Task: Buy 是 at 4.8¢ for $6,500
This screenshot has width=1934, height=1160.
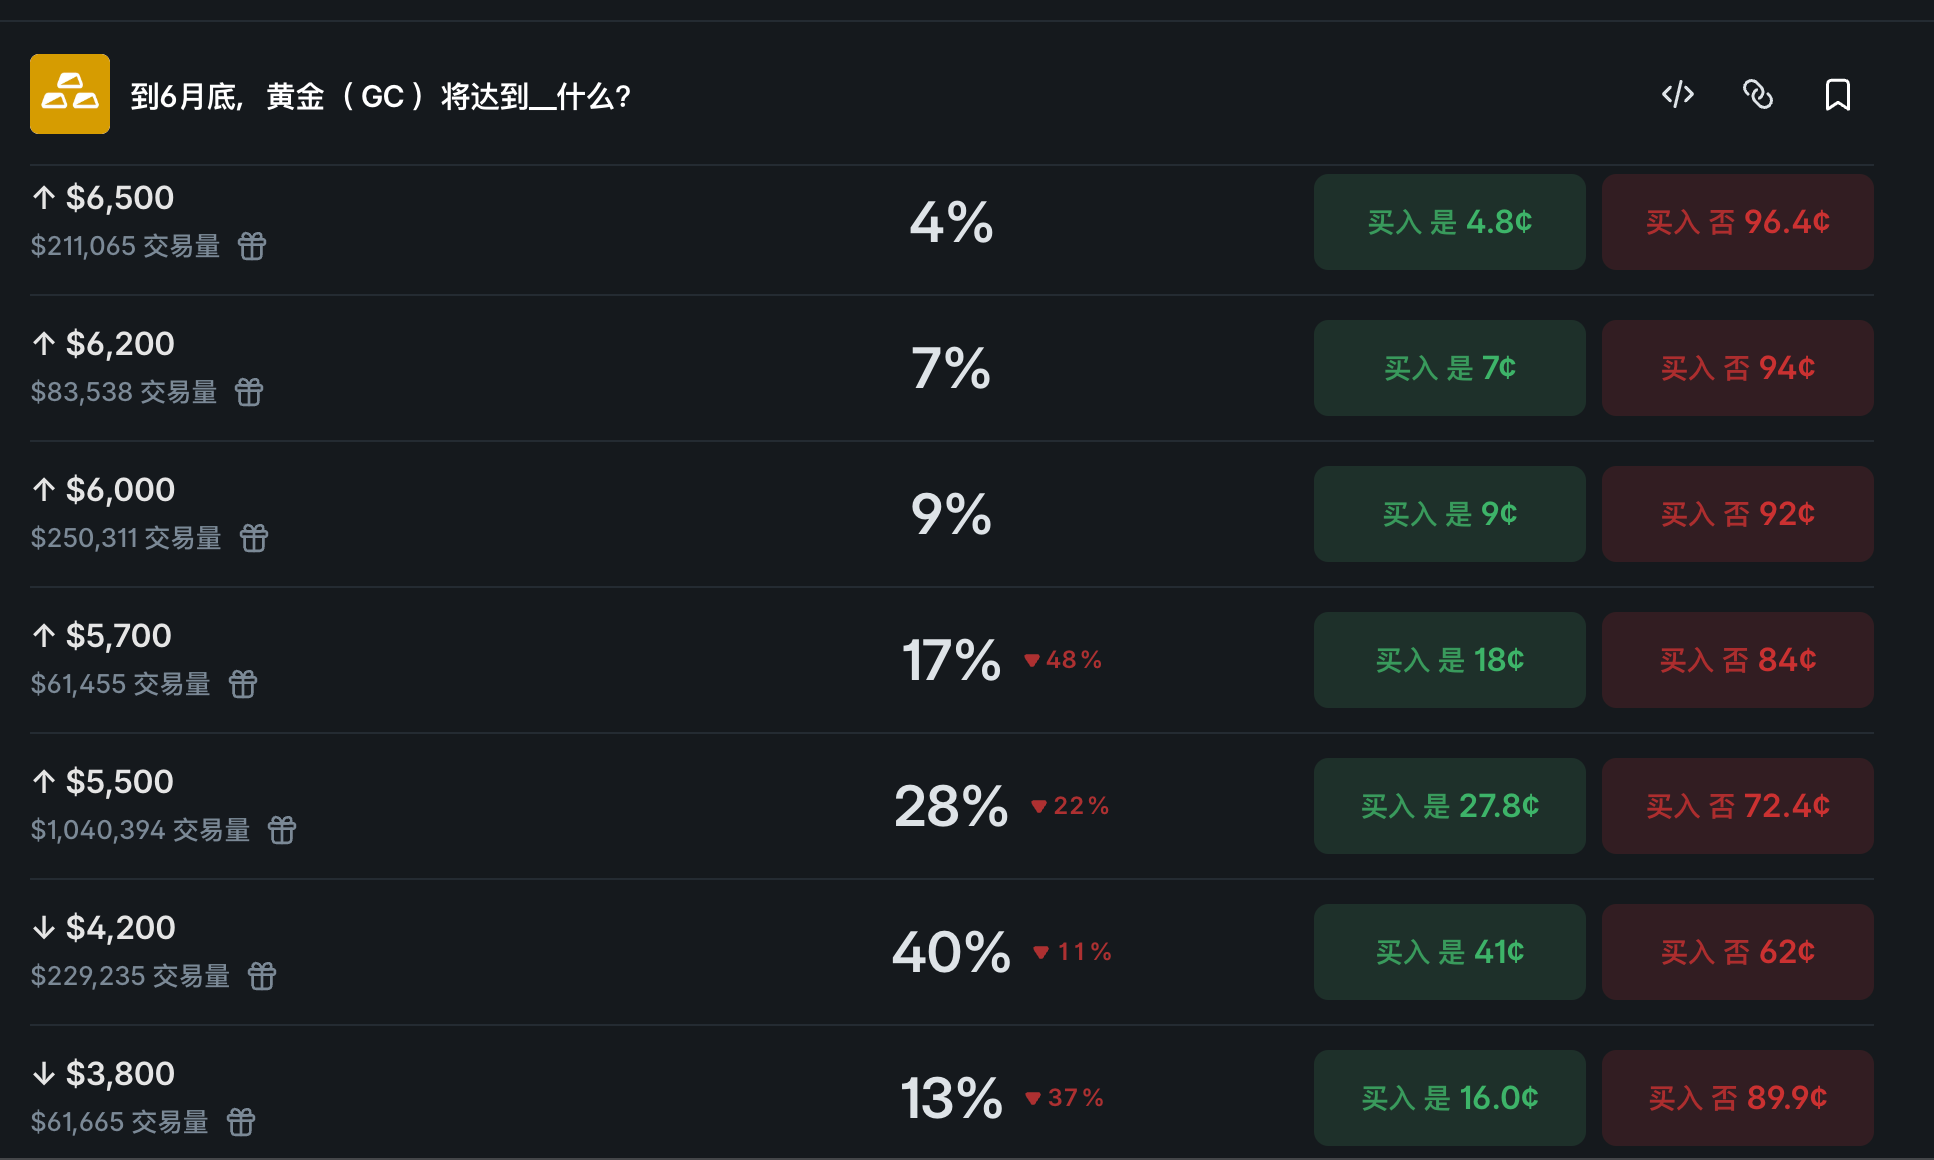Action: (x=1449, y=222)
